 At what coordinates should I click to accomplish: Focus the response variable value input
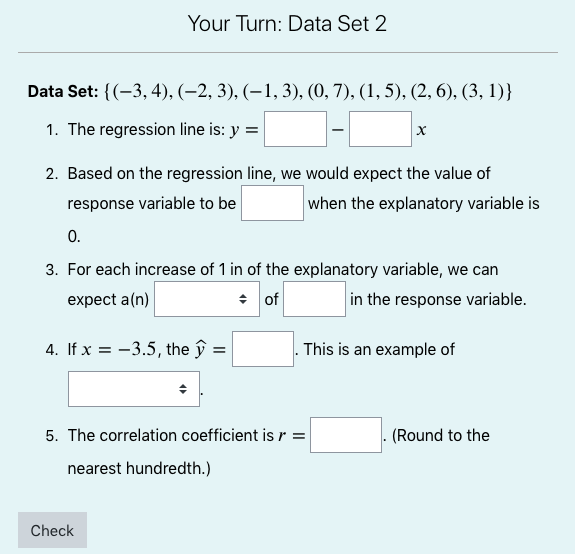(x=272, y=203)
